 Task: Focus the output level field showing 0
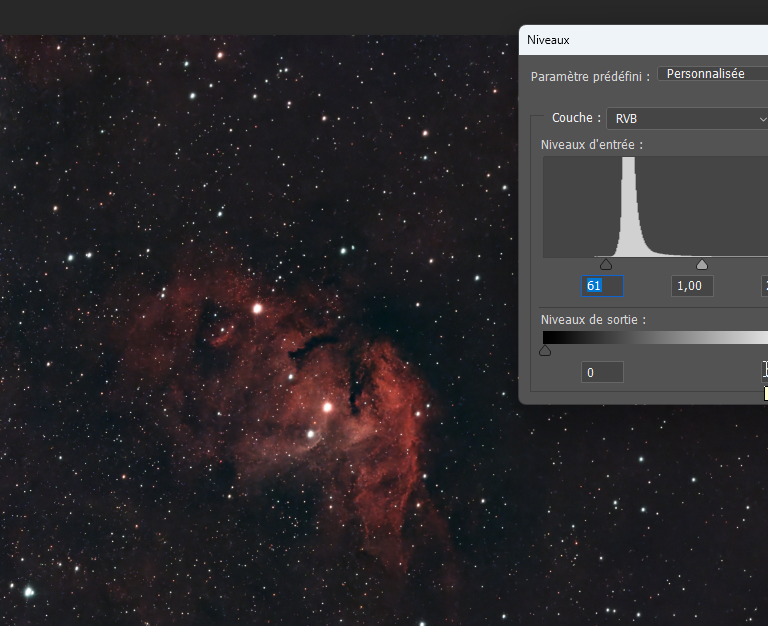(602, 372)
